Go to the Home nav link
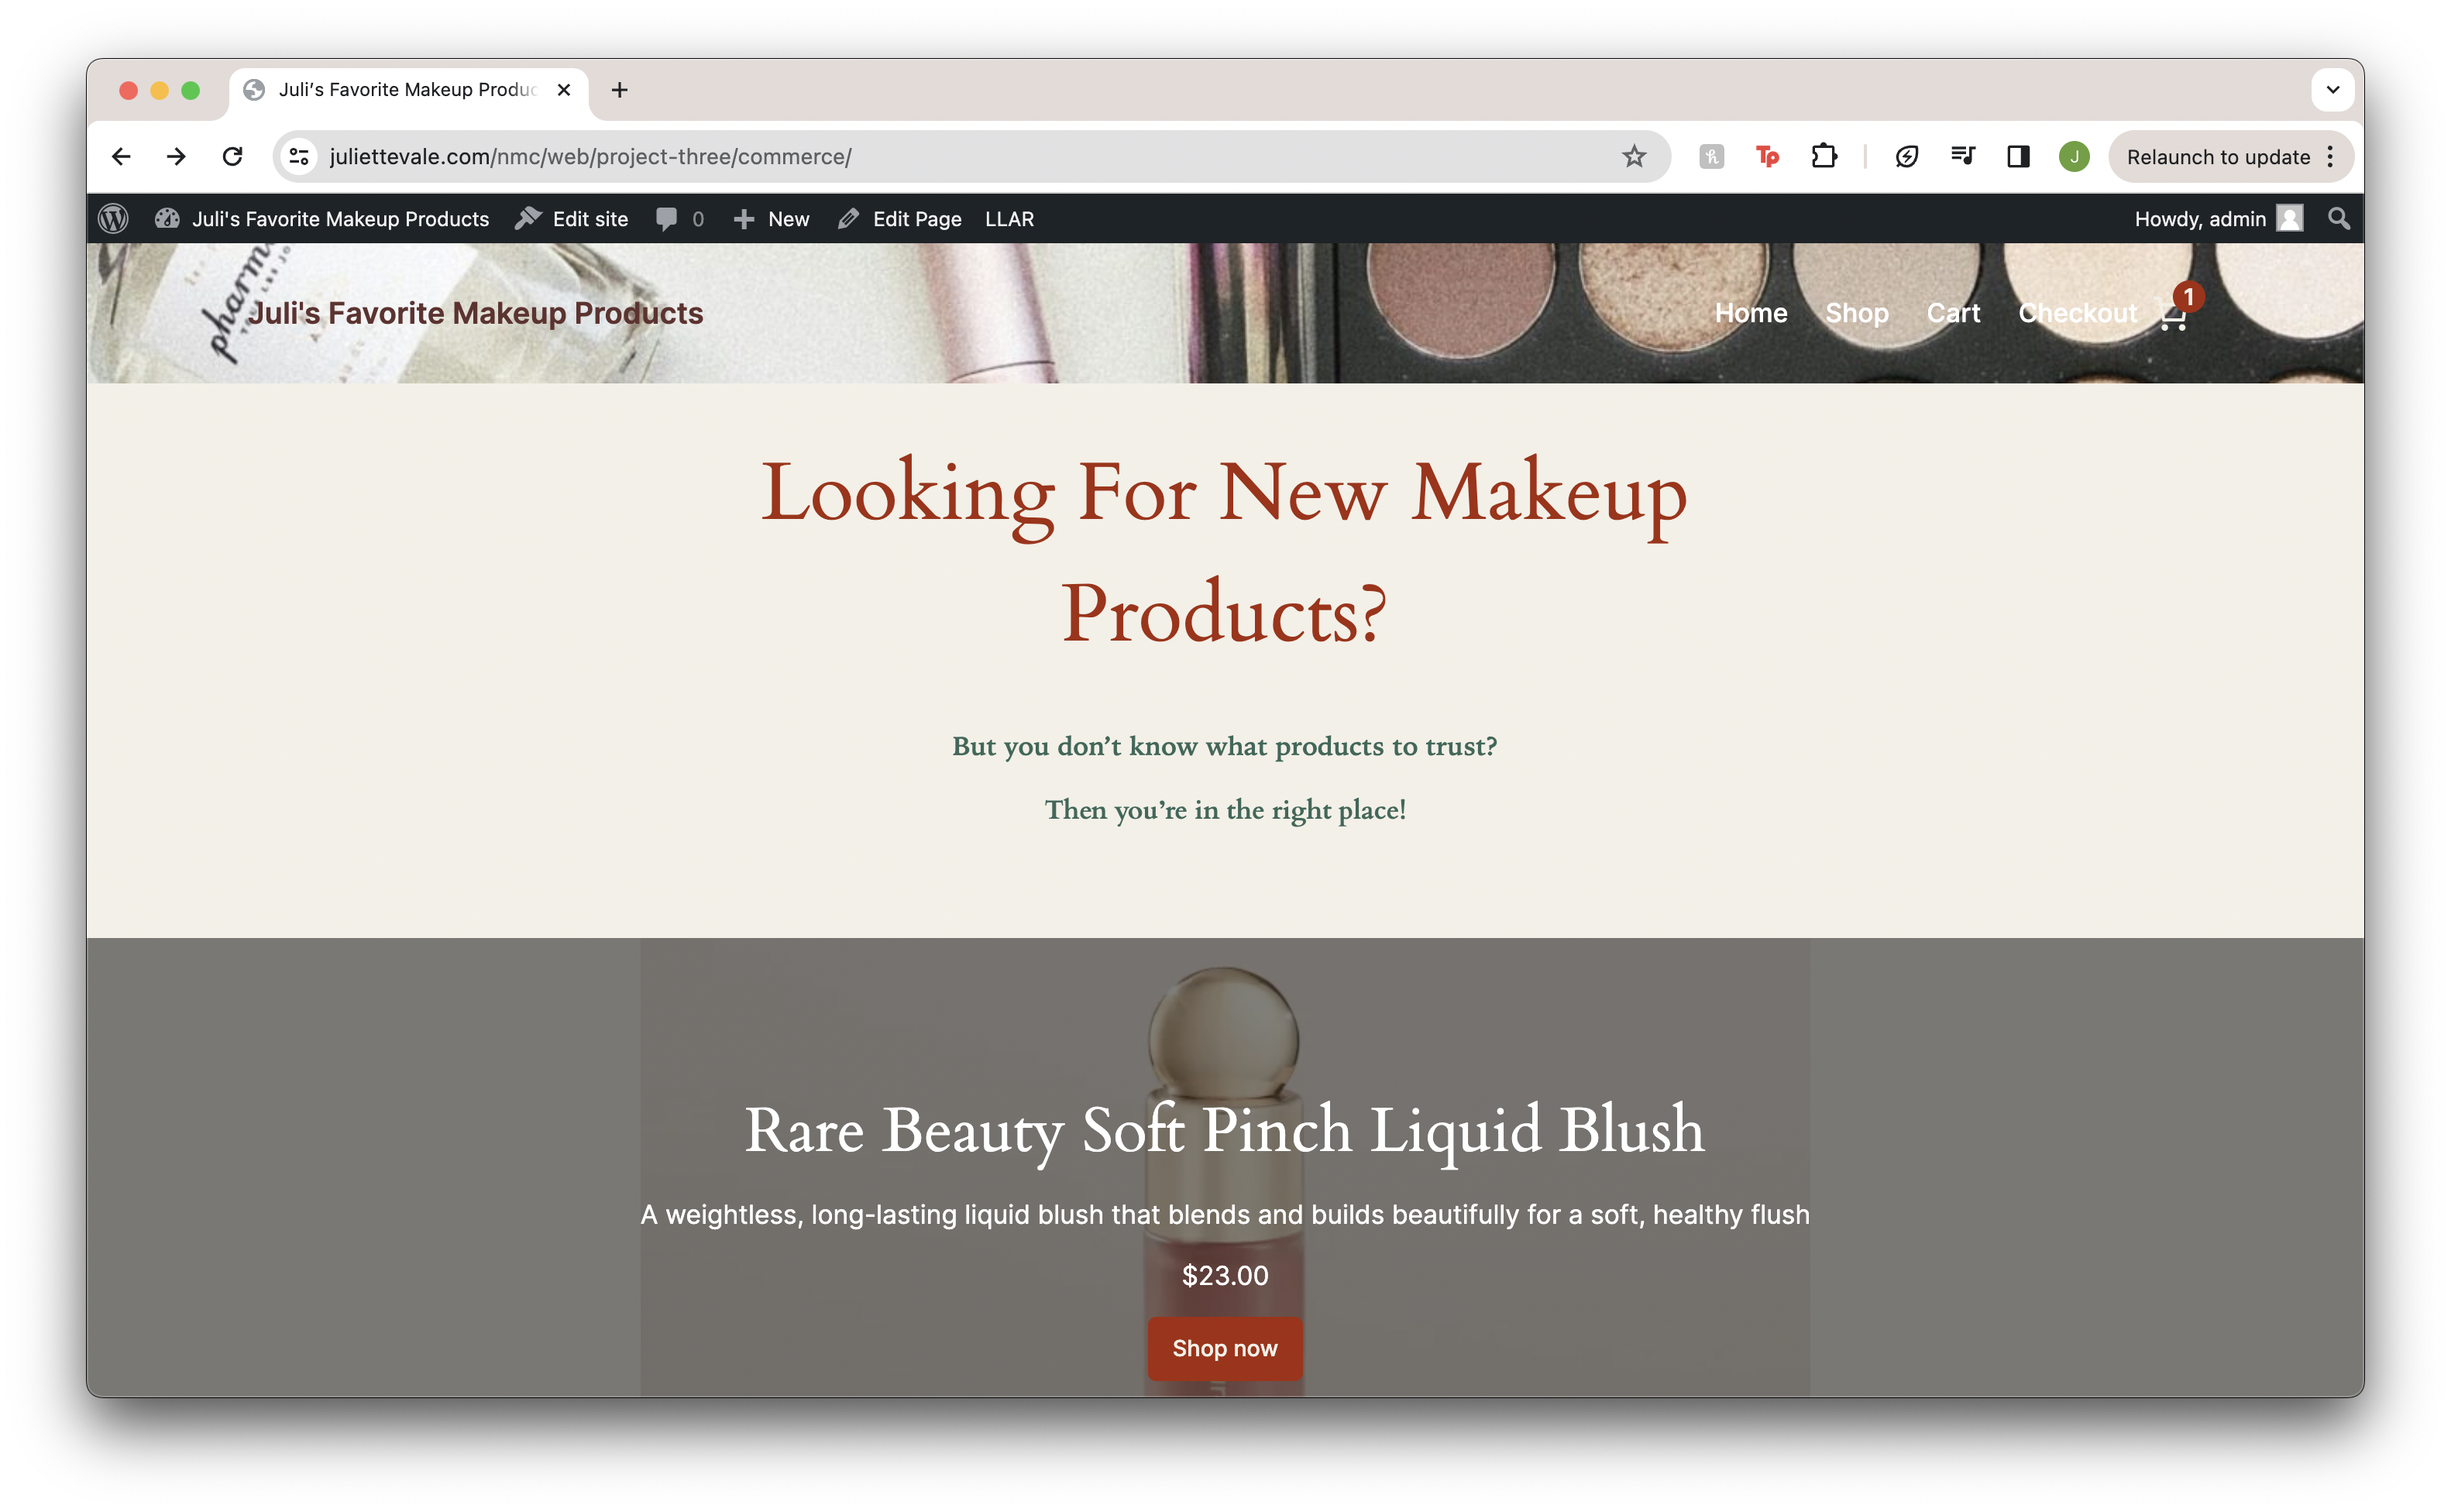The image size is (2451, 1512). [1750, 313]
